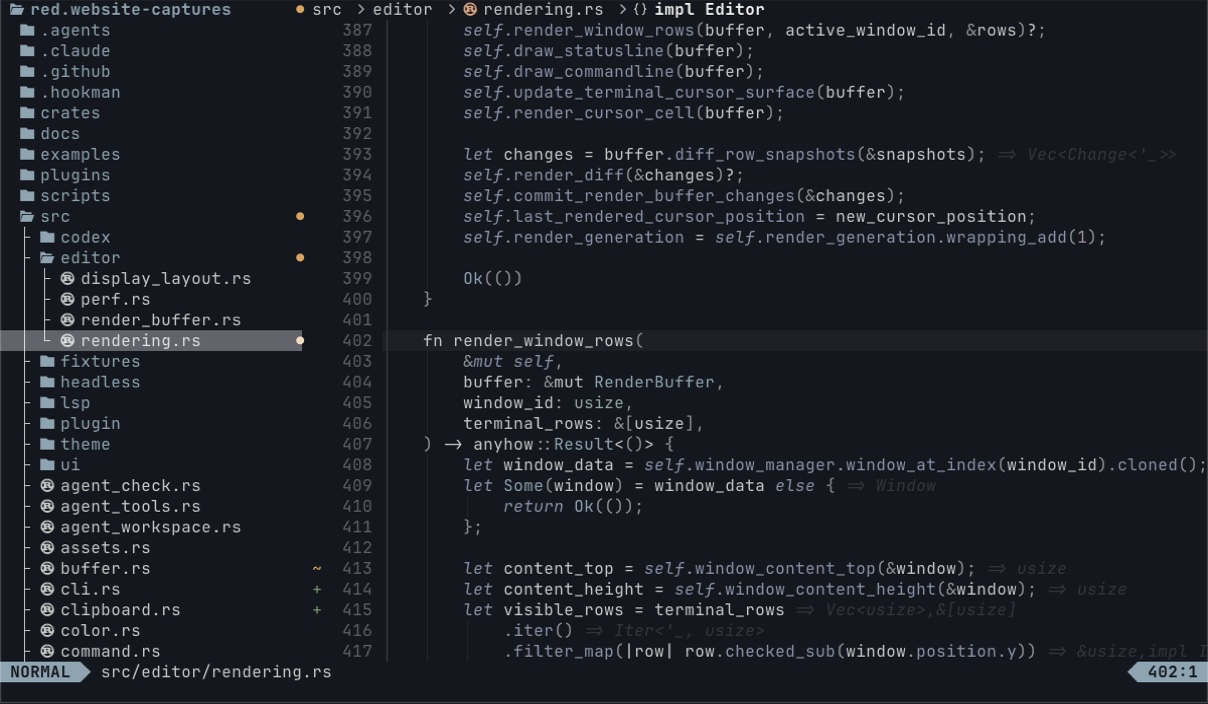Viewport: 1208px width, 704px height.
Task: Click the braces symbol icon before impl Editor
Action: (640, 9)
